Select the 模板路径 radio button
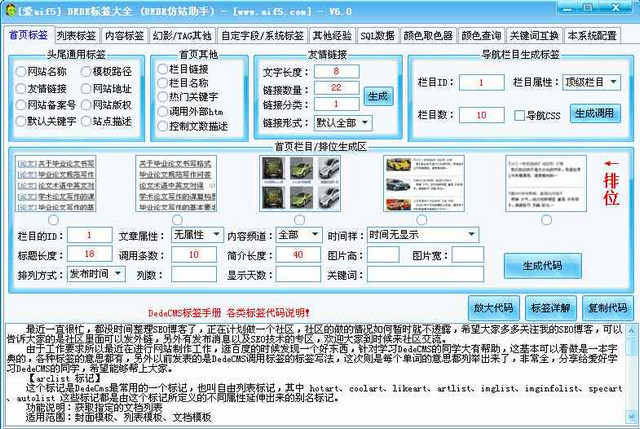The height and width of the screenshot is (429, 640). click(85, 73)
